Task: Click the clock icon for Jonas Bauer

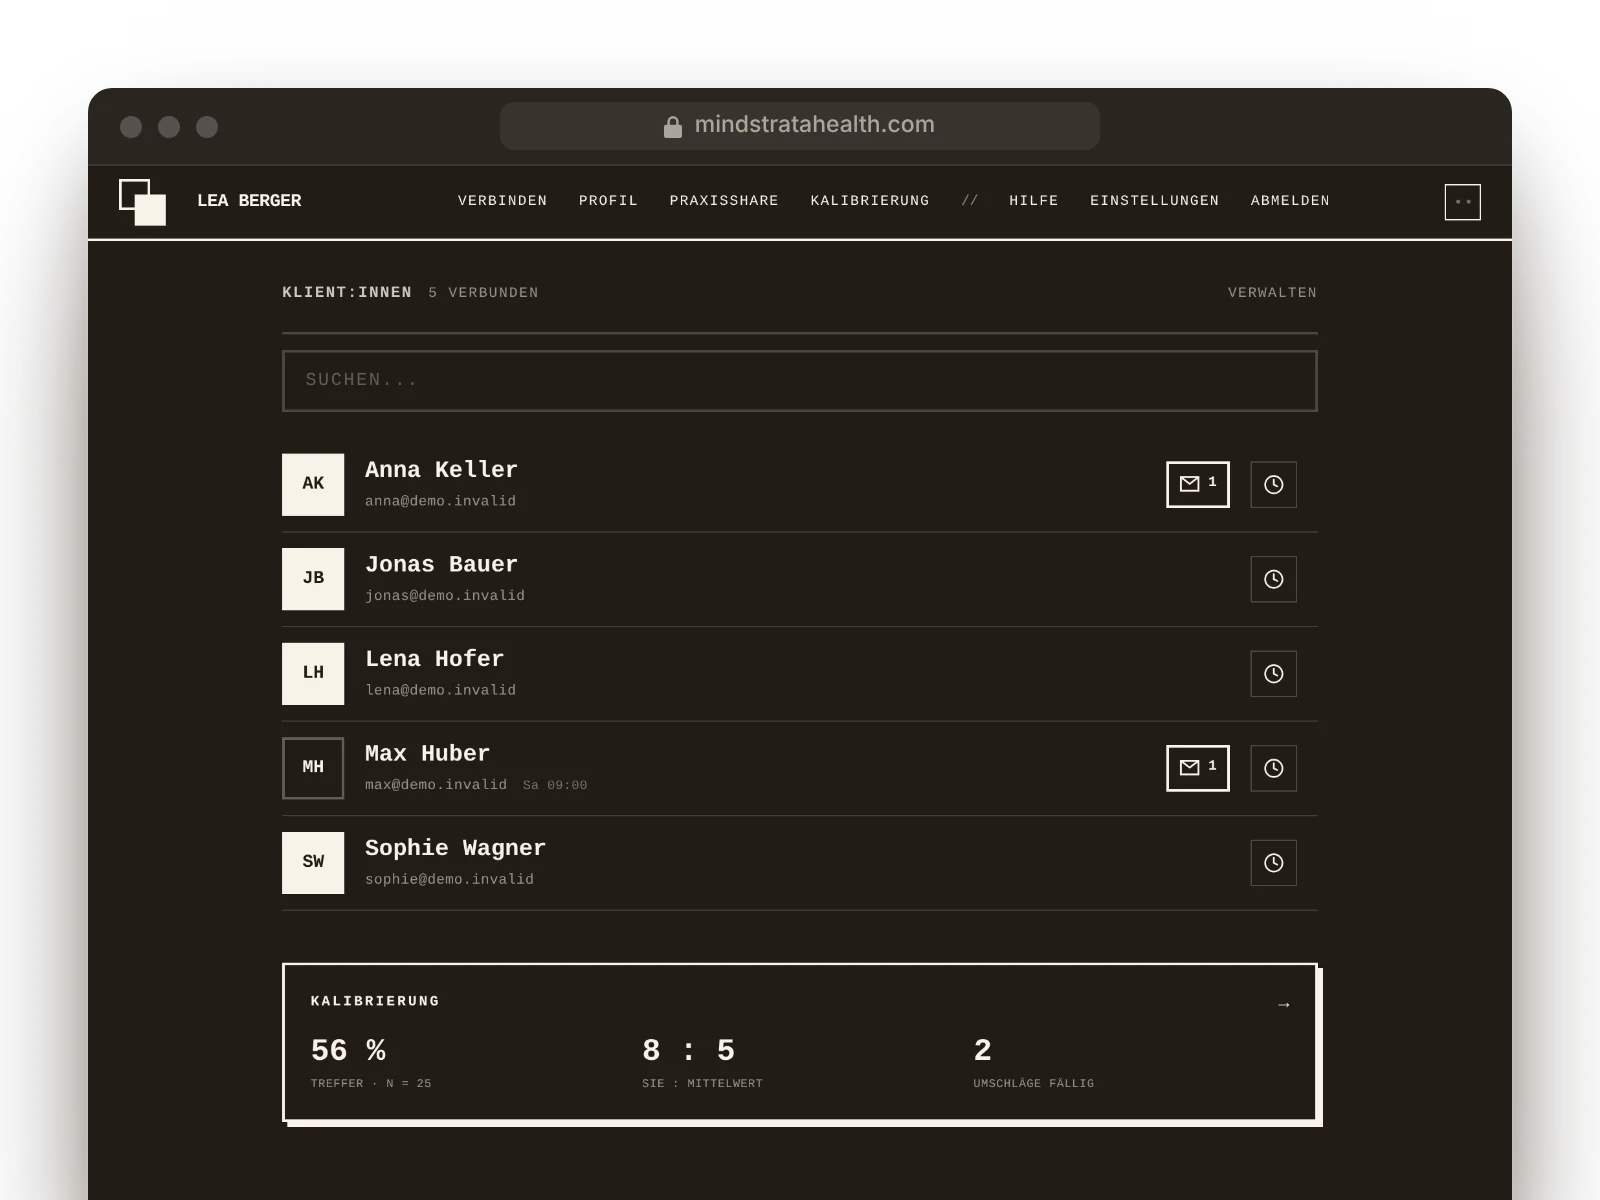Action: pos(1273,579)
